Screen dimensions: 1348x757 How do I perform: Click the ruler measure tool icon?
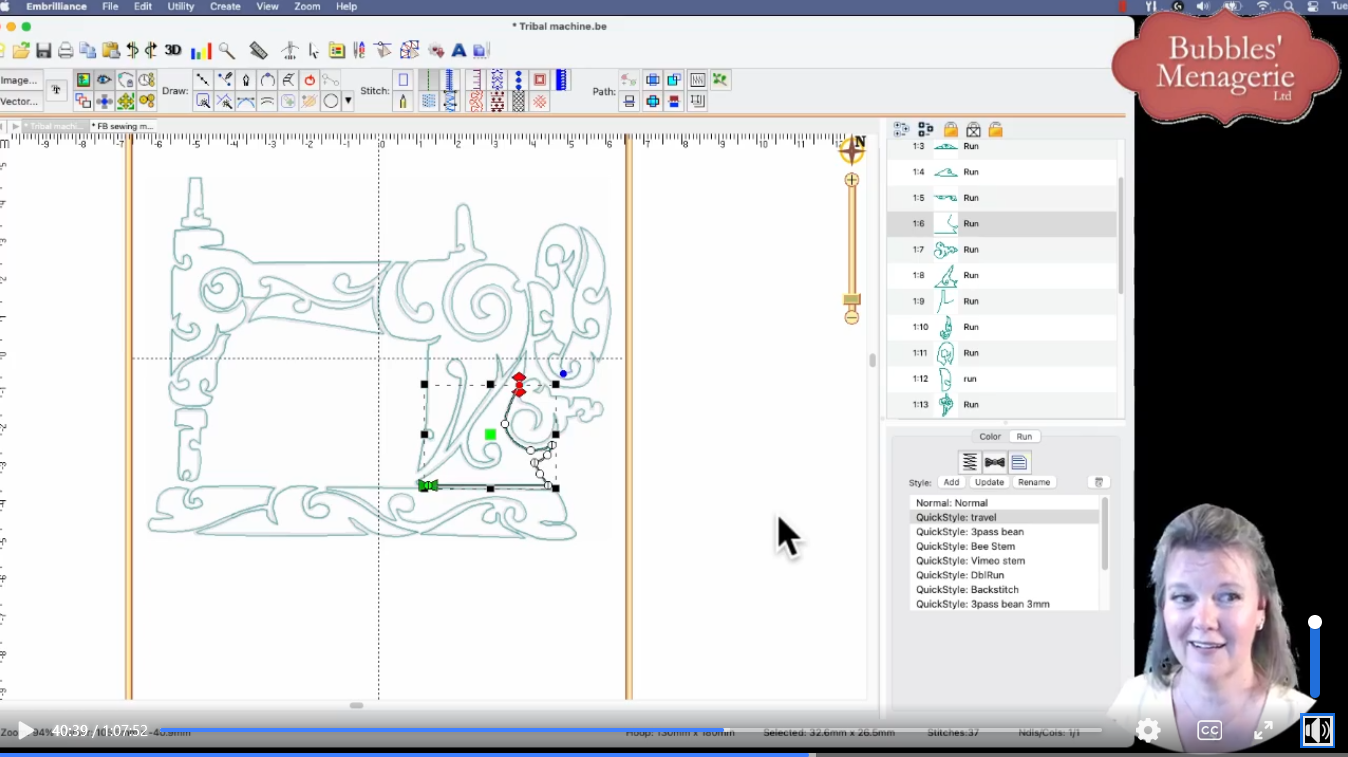click(258, 50)
